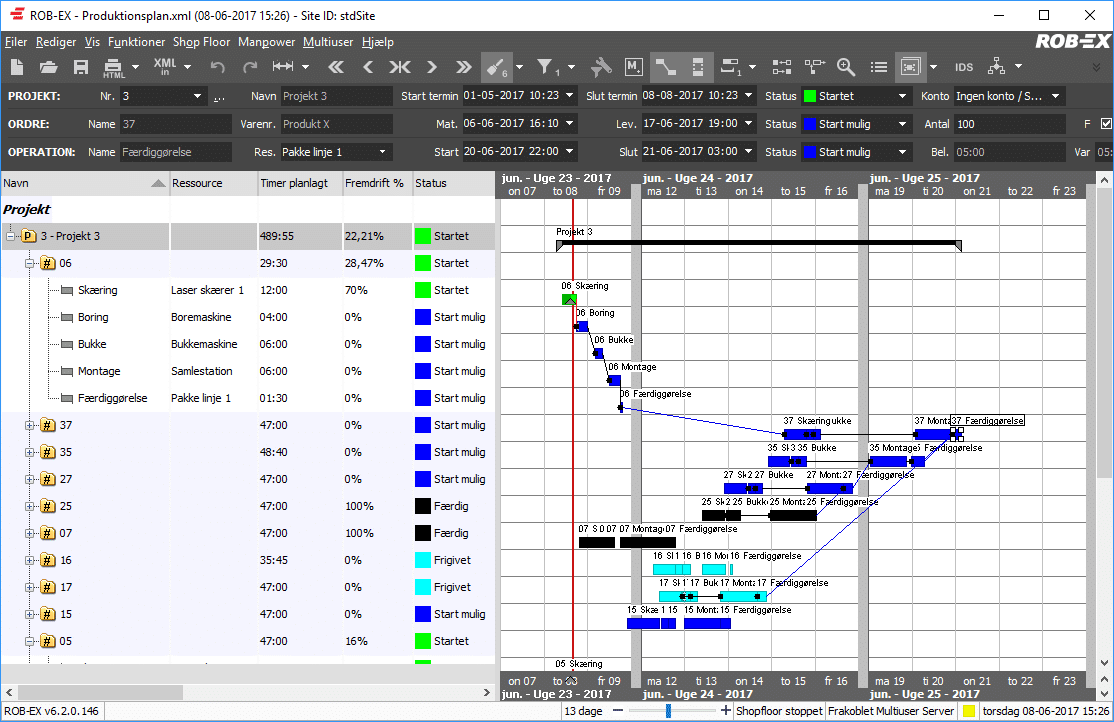The image size is (1114, 722).
Task: Open the folder icon to load a plan
Action: [x=48, y=67]
